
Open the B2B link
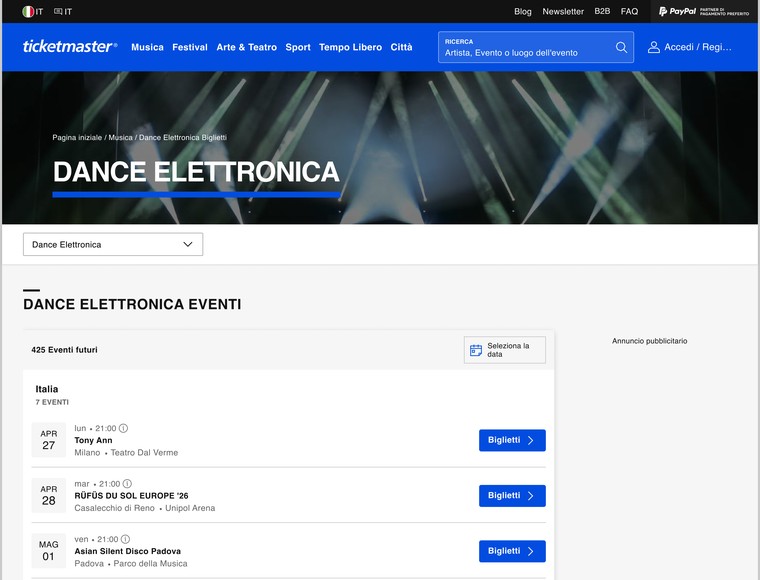(x=602, y=11)
